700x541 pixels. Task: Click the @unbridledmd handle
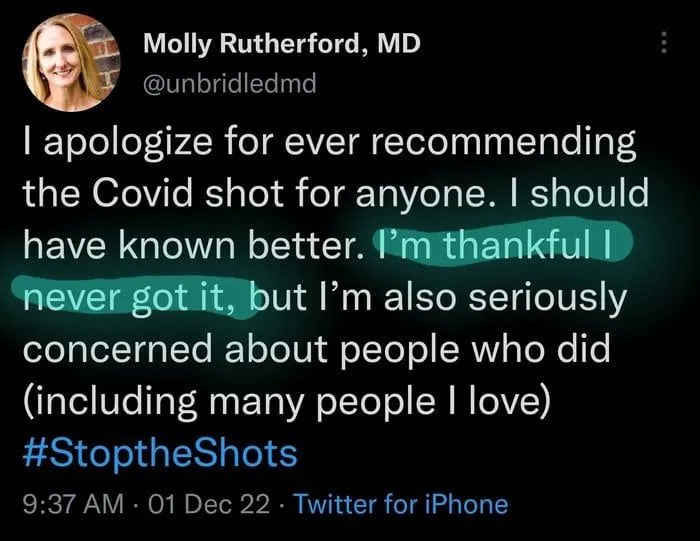tap(230, 83)
